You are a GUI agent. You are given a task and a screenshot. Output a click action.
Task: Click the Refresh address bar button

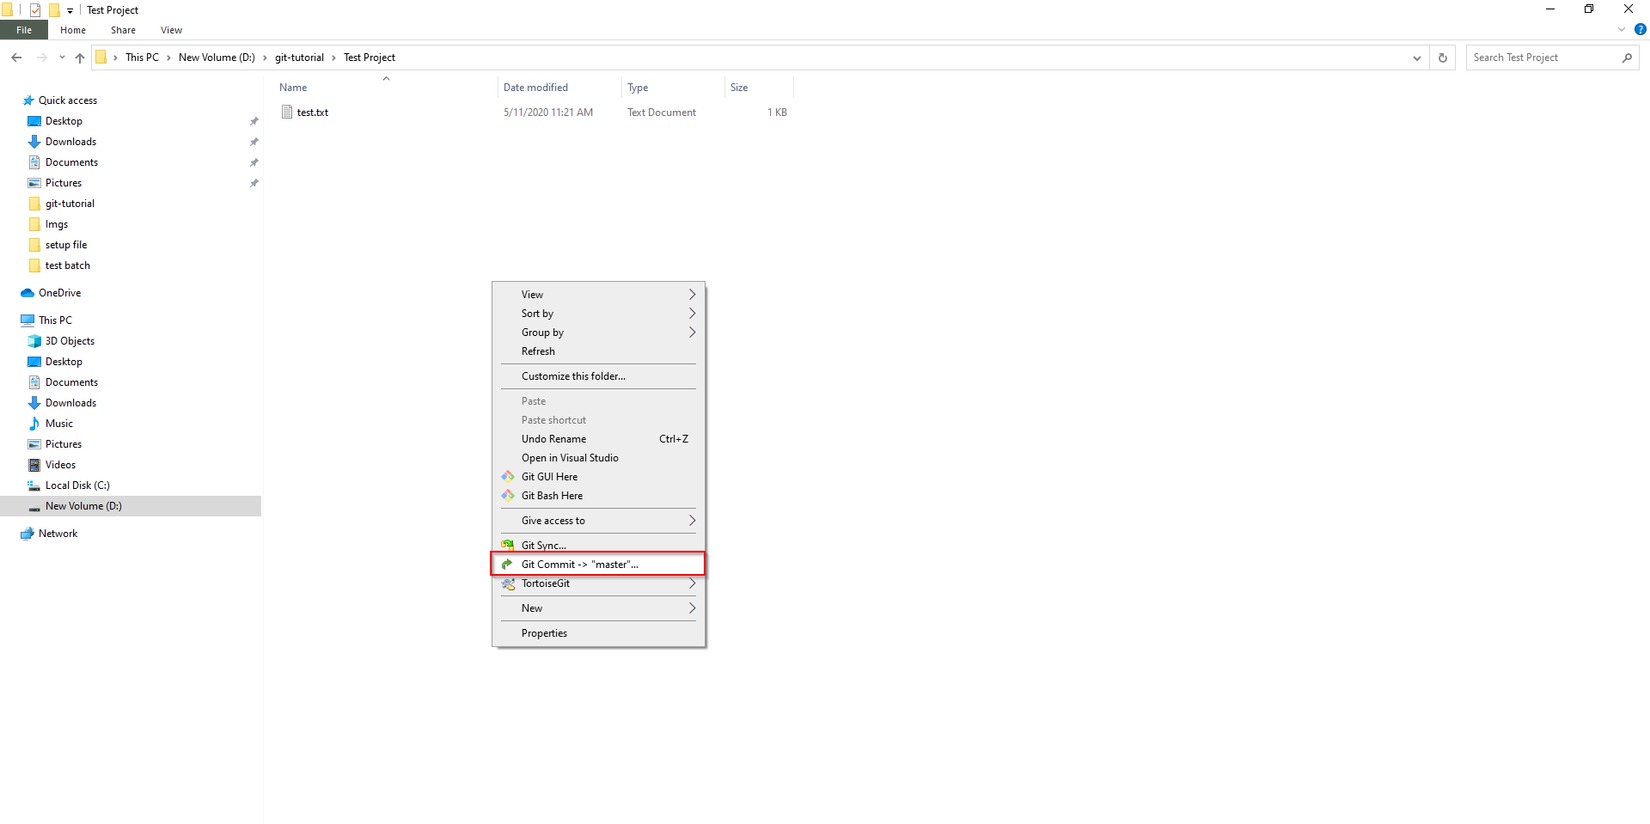coord(1442,58)
